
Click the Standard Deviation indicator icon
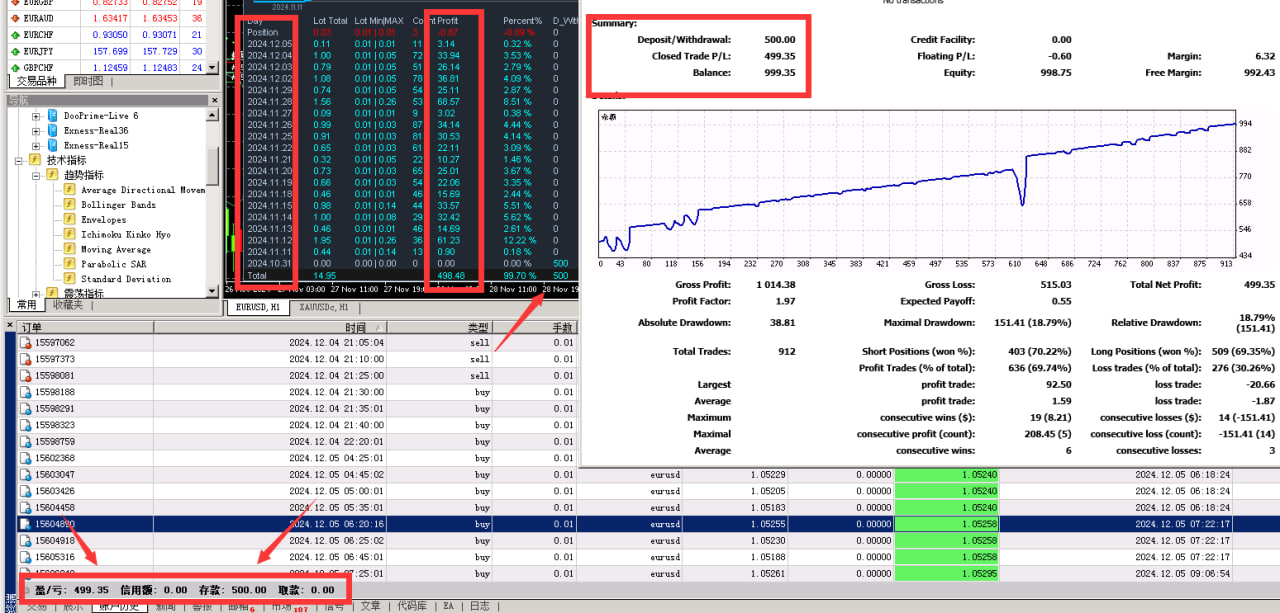pyautogui.click(x=70, y=279)
